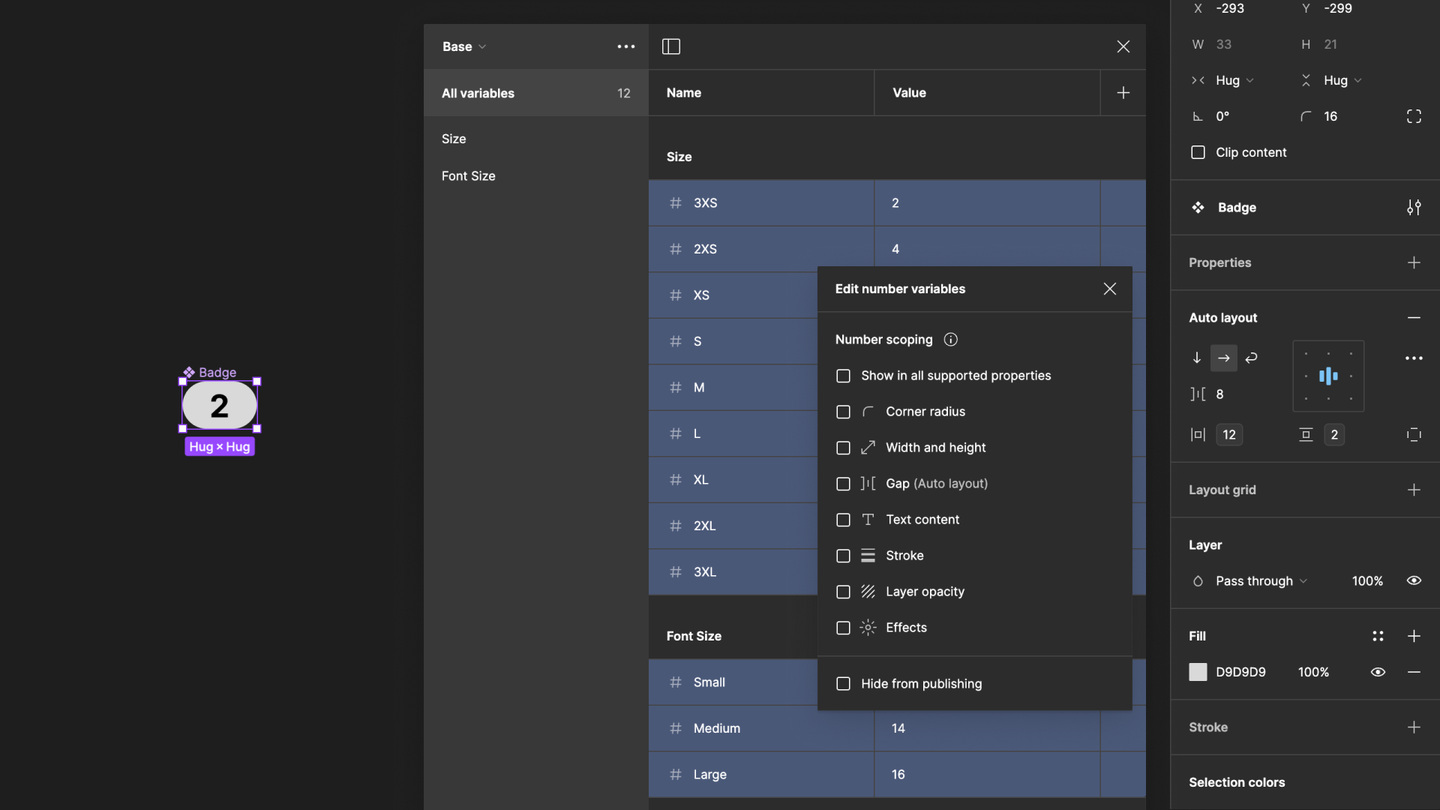The image size is (1440, 810).
Task: Check the Corner radius scoping box
Action: coord(843,412)
